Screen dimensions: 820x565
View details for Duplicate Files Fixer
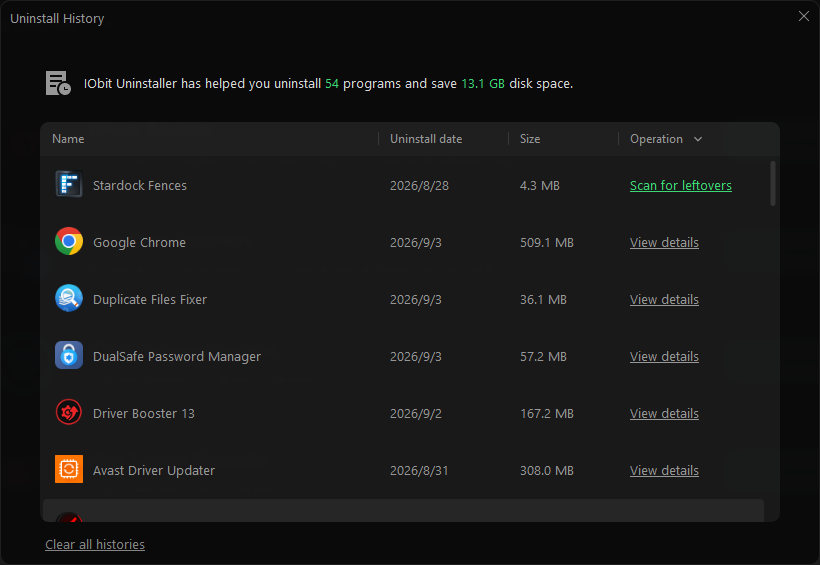[664, 300]
